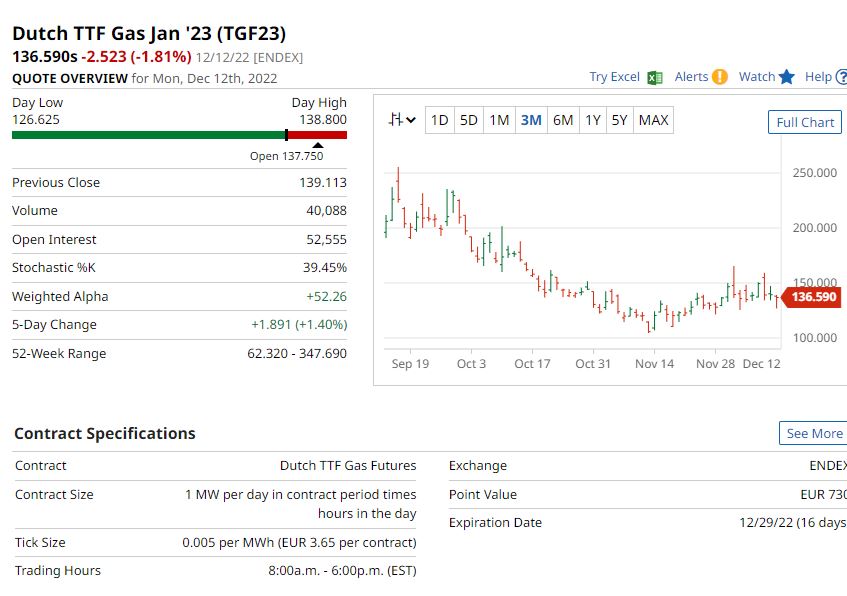The image size is (847, 596).
Task: Switch to 1Y chart view
Action: click(x=593, y=121)
